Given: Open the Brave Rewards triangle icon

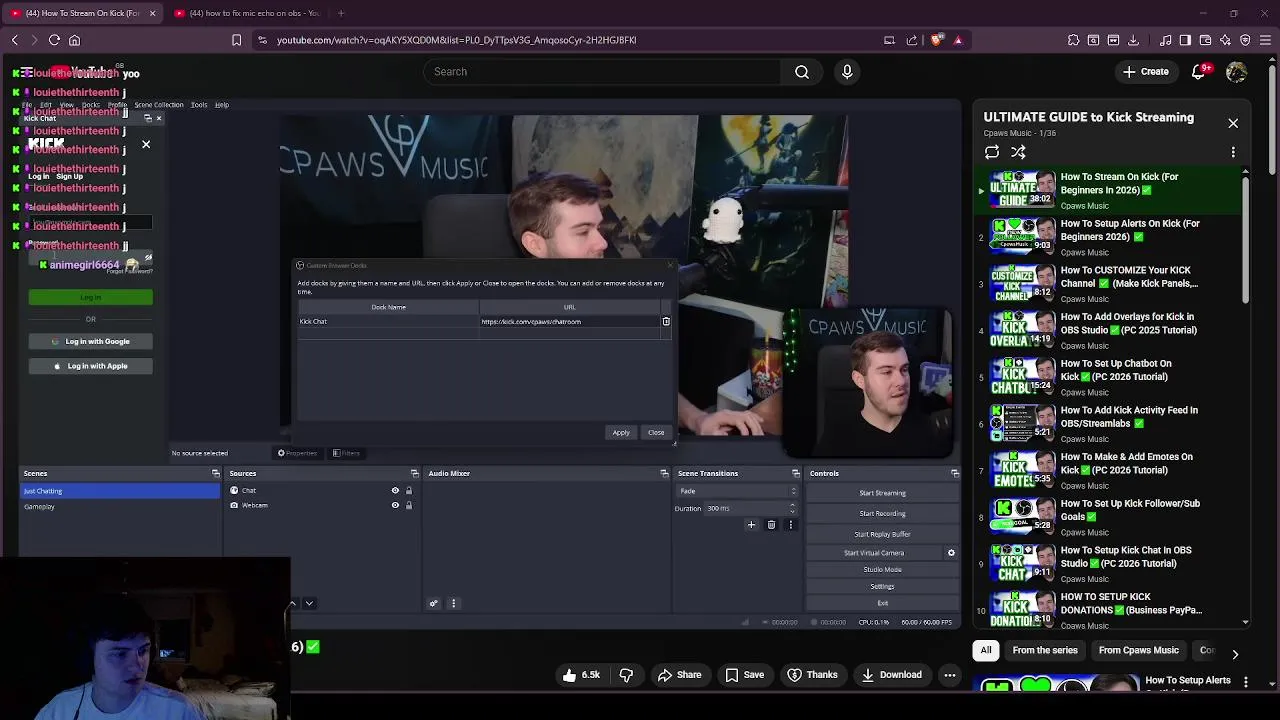Looking at the screenshot, I should click(x=958, y=40).
